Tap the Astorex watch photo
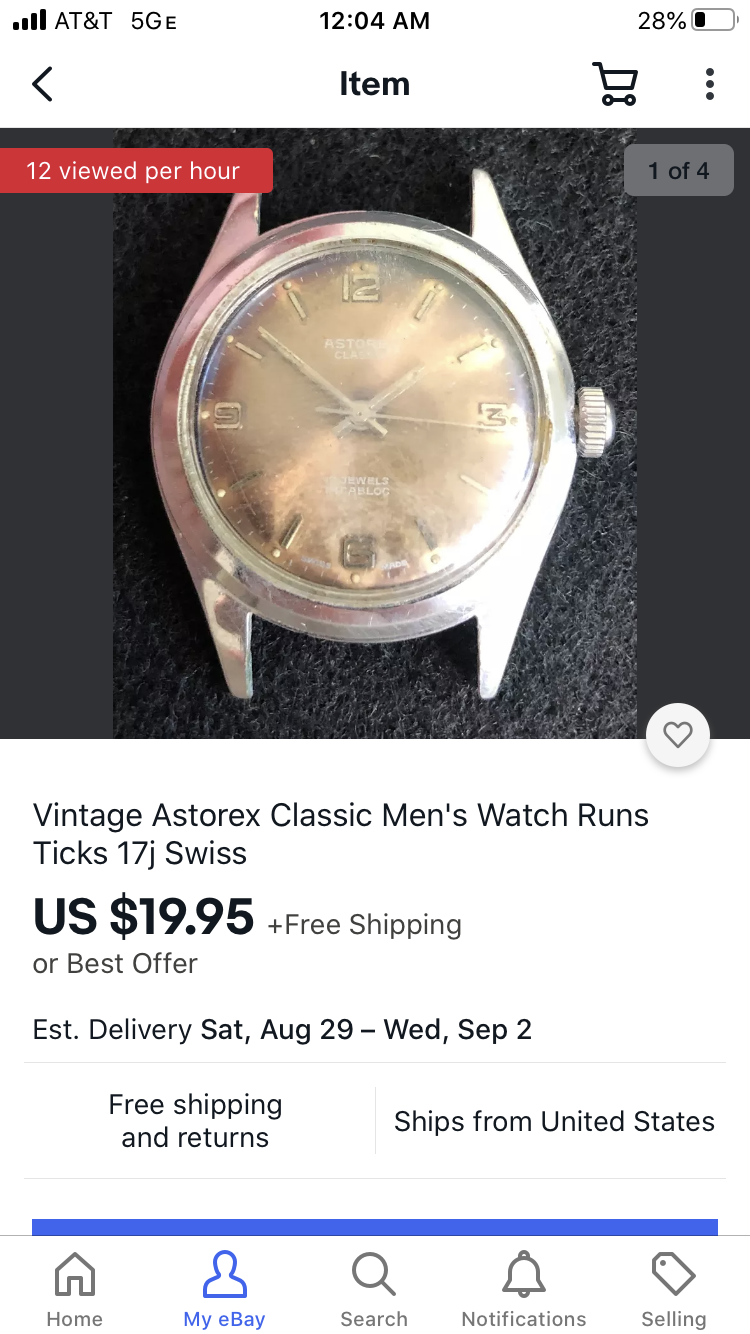The image size is (750, 1334). 375,433
